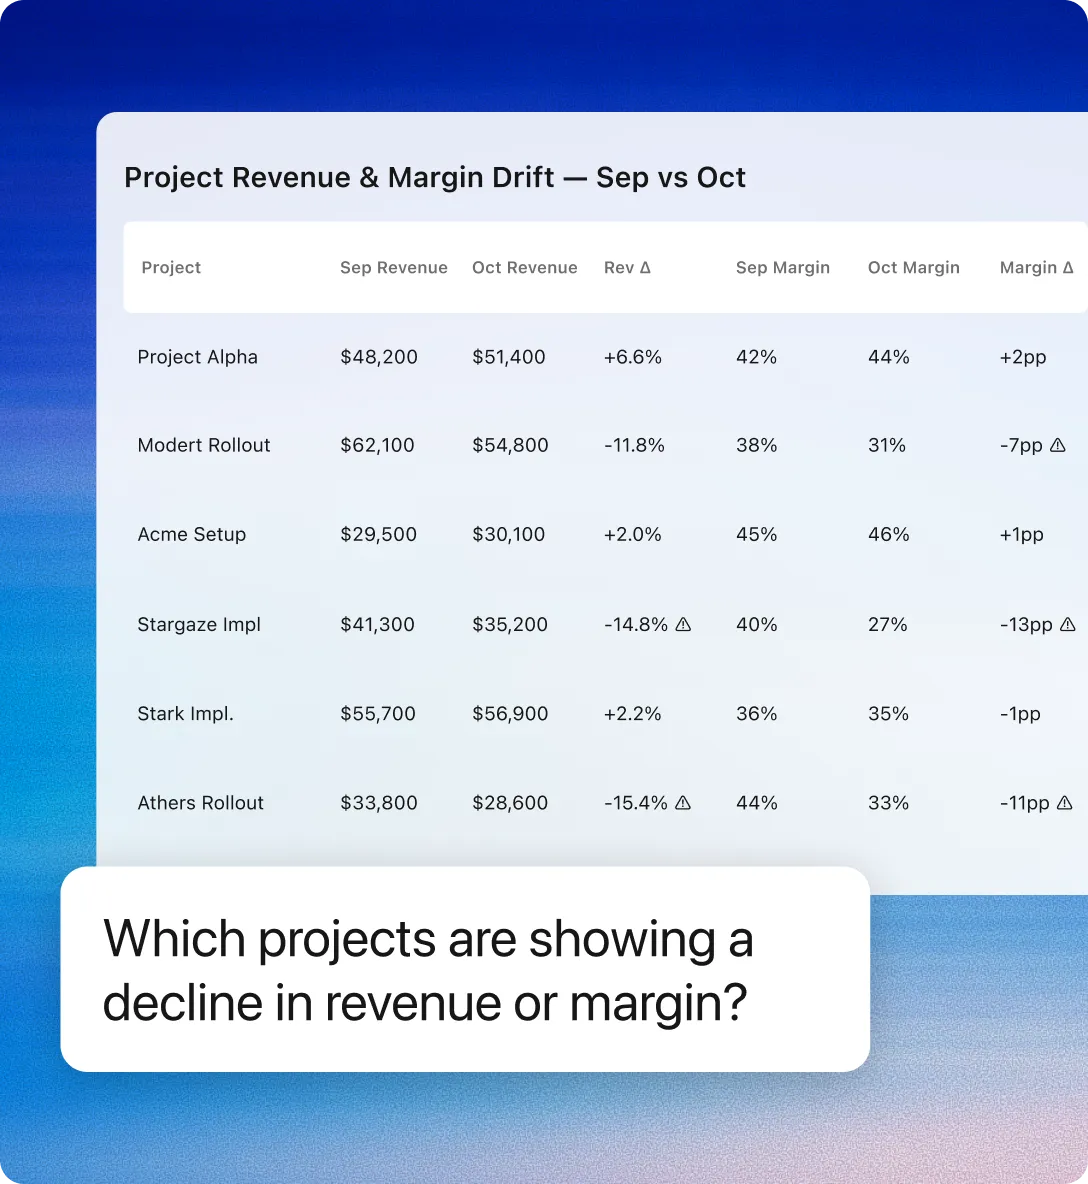Click Project Alpha's 44% Oct margin cell
The height and width of the screenshot is (1184, 1088).
point(889,356)
